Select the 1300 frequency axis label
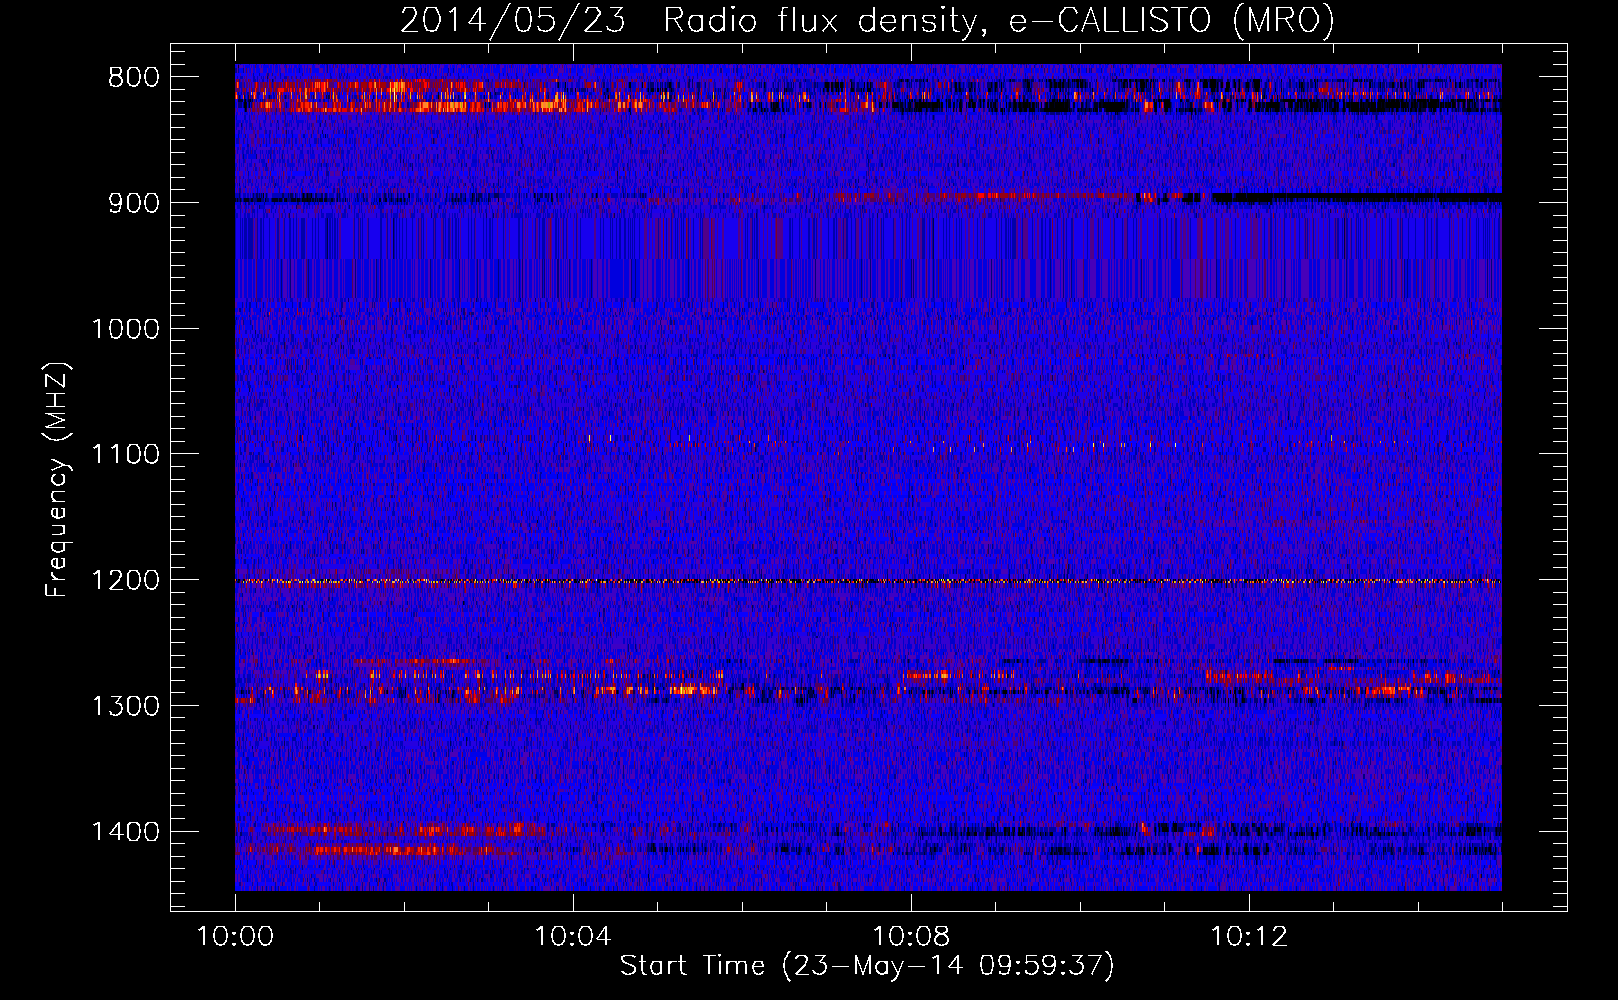The image size is (1618, 1000). 126,706
